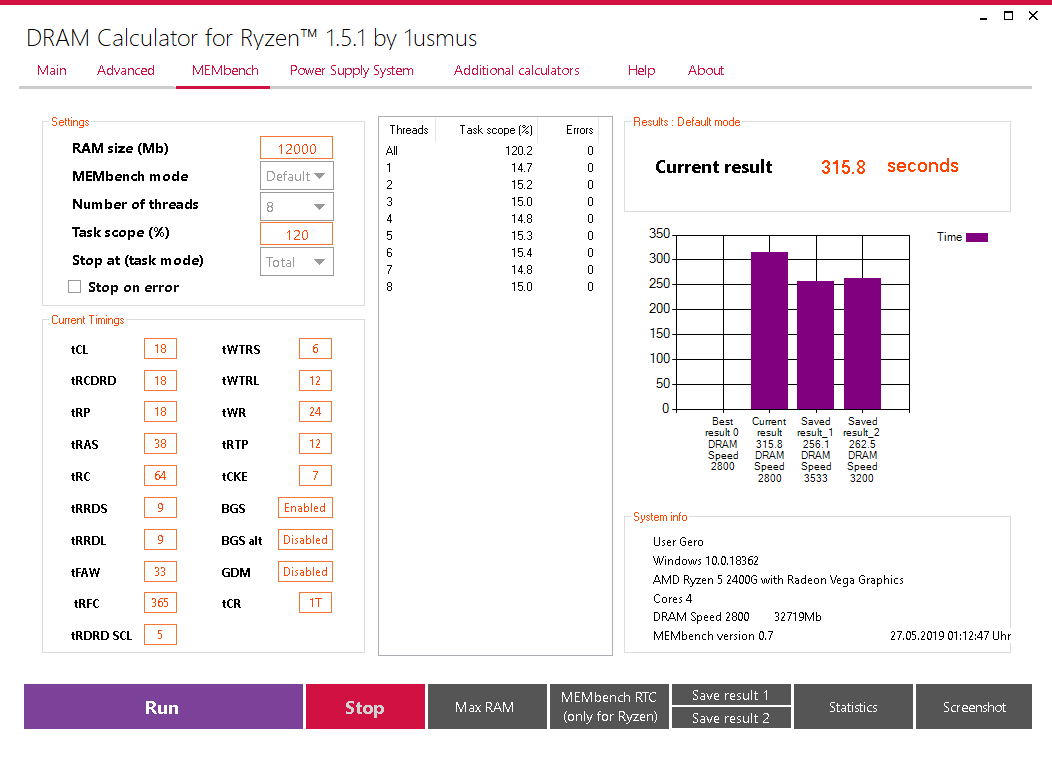Switch to the Advanced tab
The width and height of the screenshot is (1052, 771).
pos(125,70)
